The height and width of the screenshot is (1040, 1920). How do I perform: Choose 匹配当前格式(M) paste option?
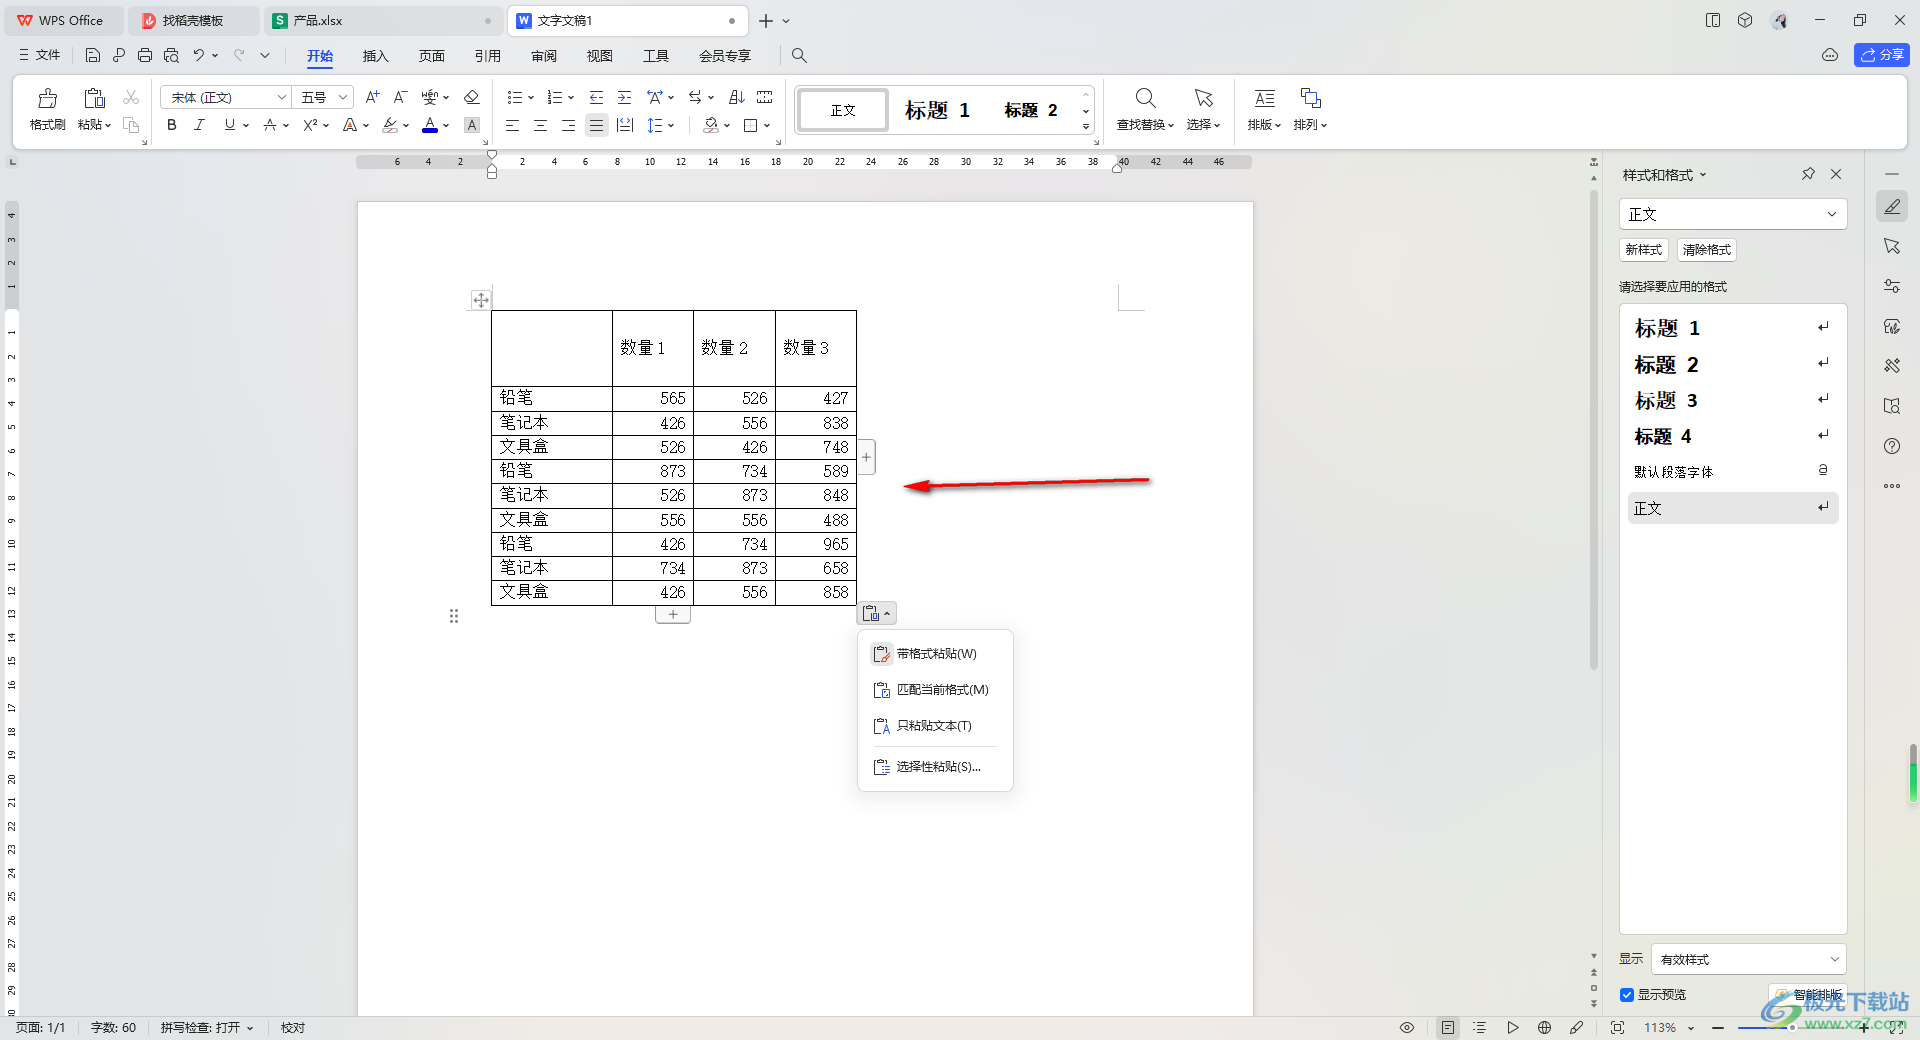click(x=935, y=690)
